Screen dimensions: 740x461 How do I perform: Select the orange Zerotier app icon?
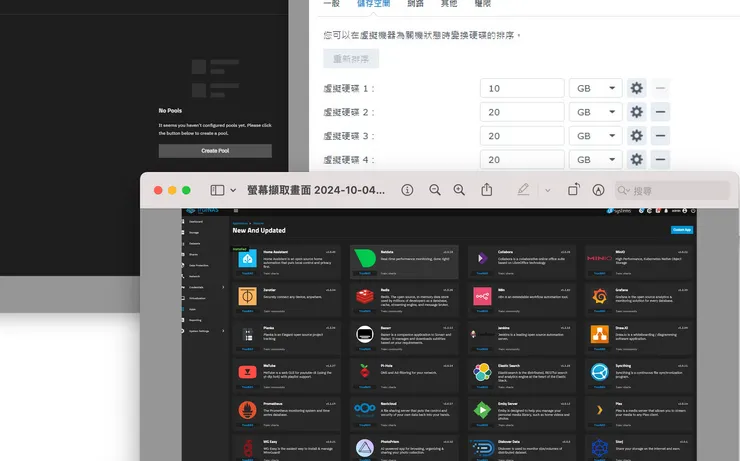[x=247, y=296]
